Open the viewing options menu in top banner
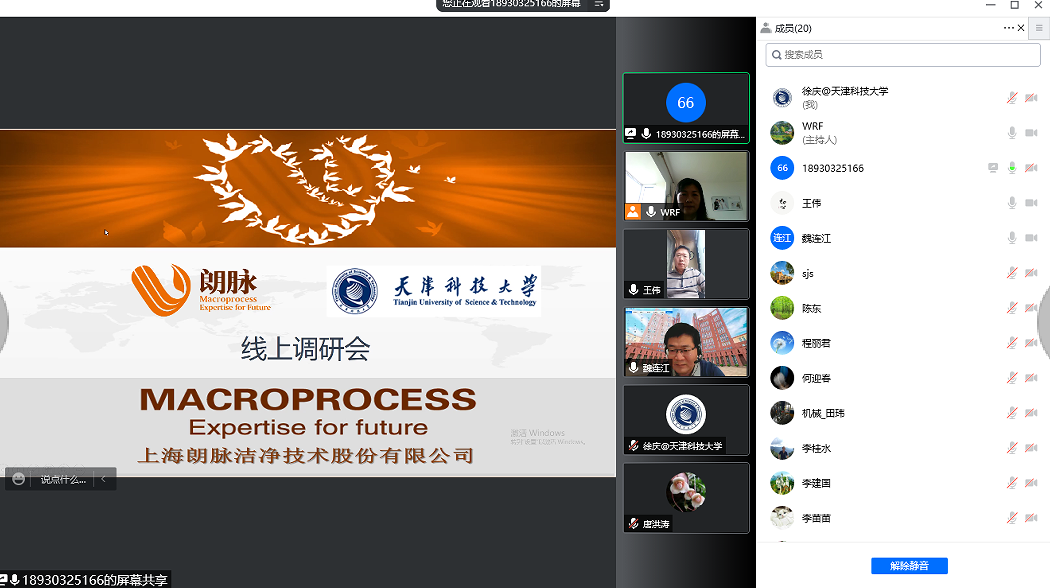 [598, 4]
